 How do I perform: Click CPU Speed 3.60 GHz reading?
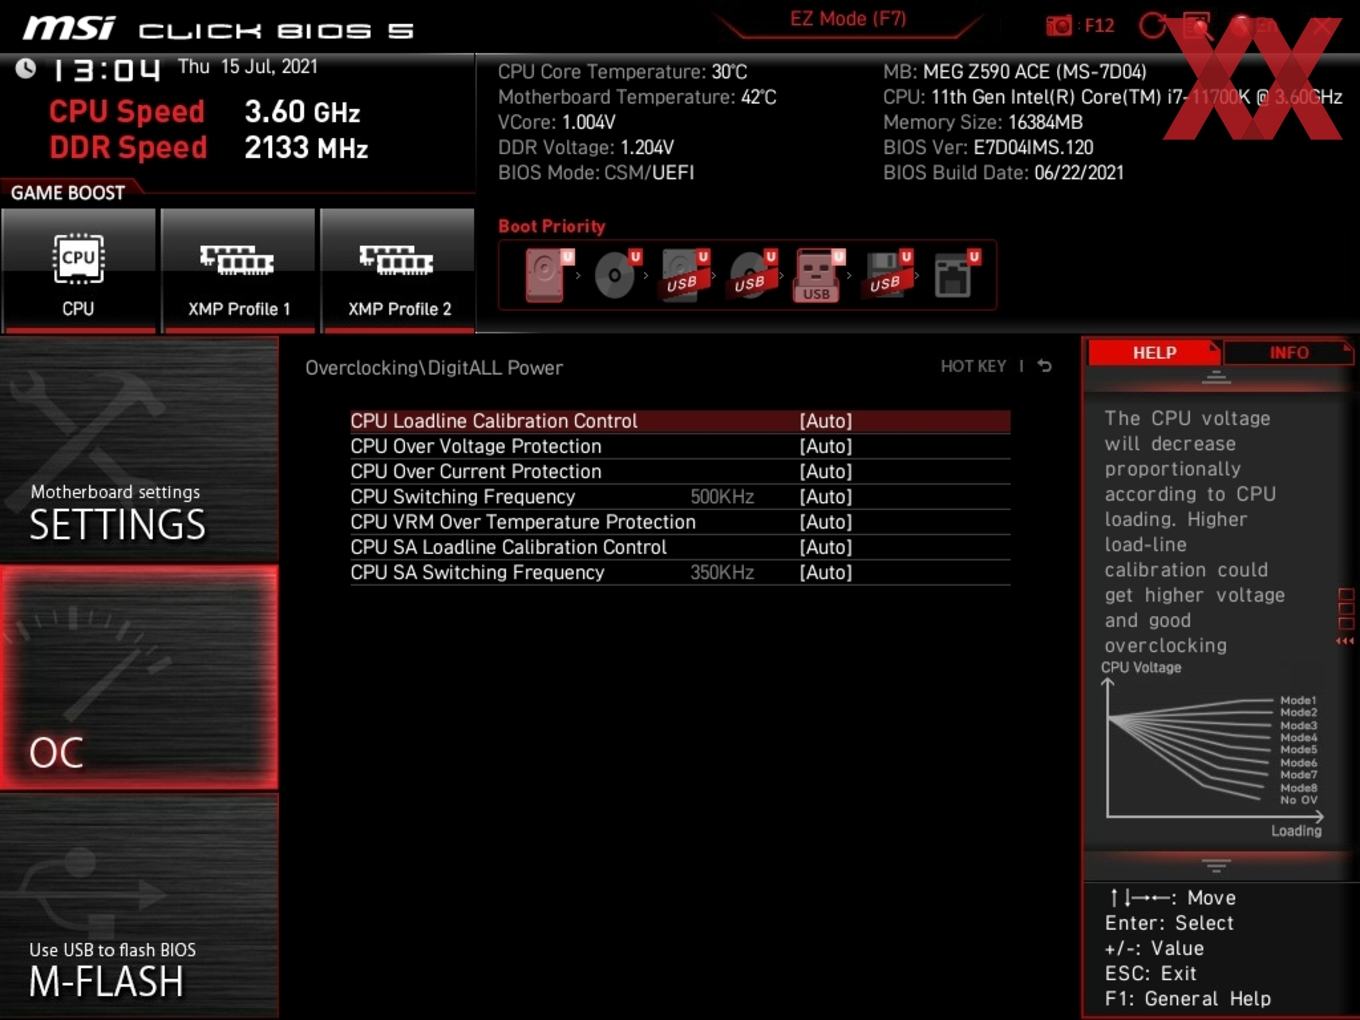coord(205,111)
